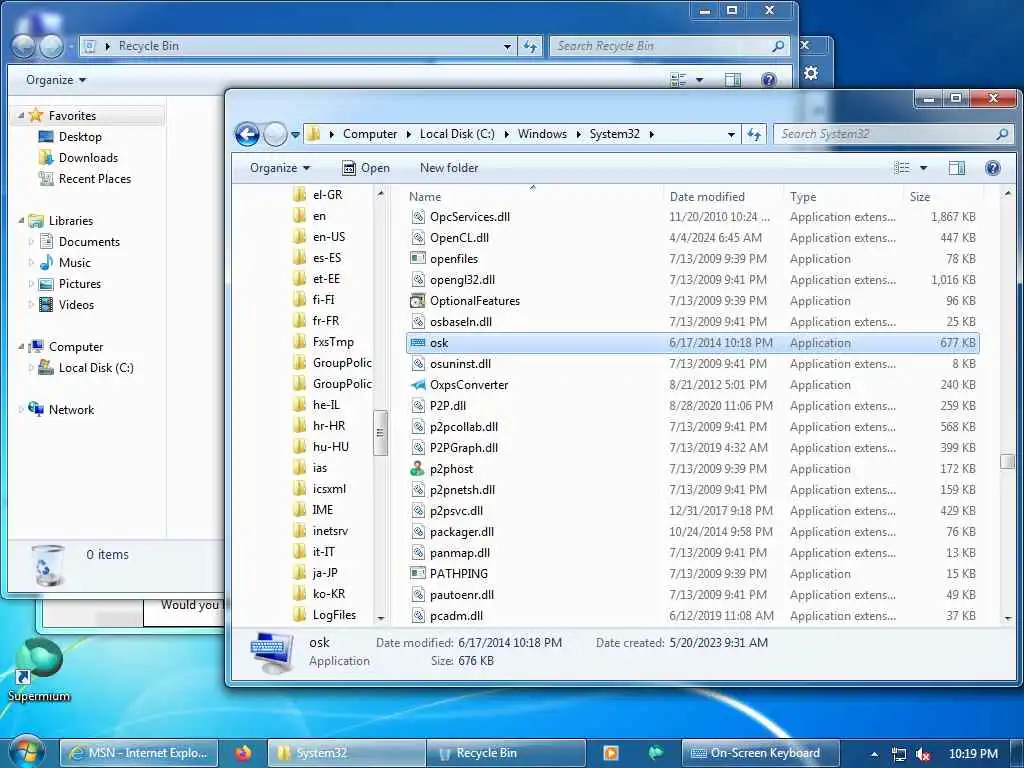Select the OptionalFeatures application icon
This screenshot has height=768, width=1024.
(x=418, y=301)
